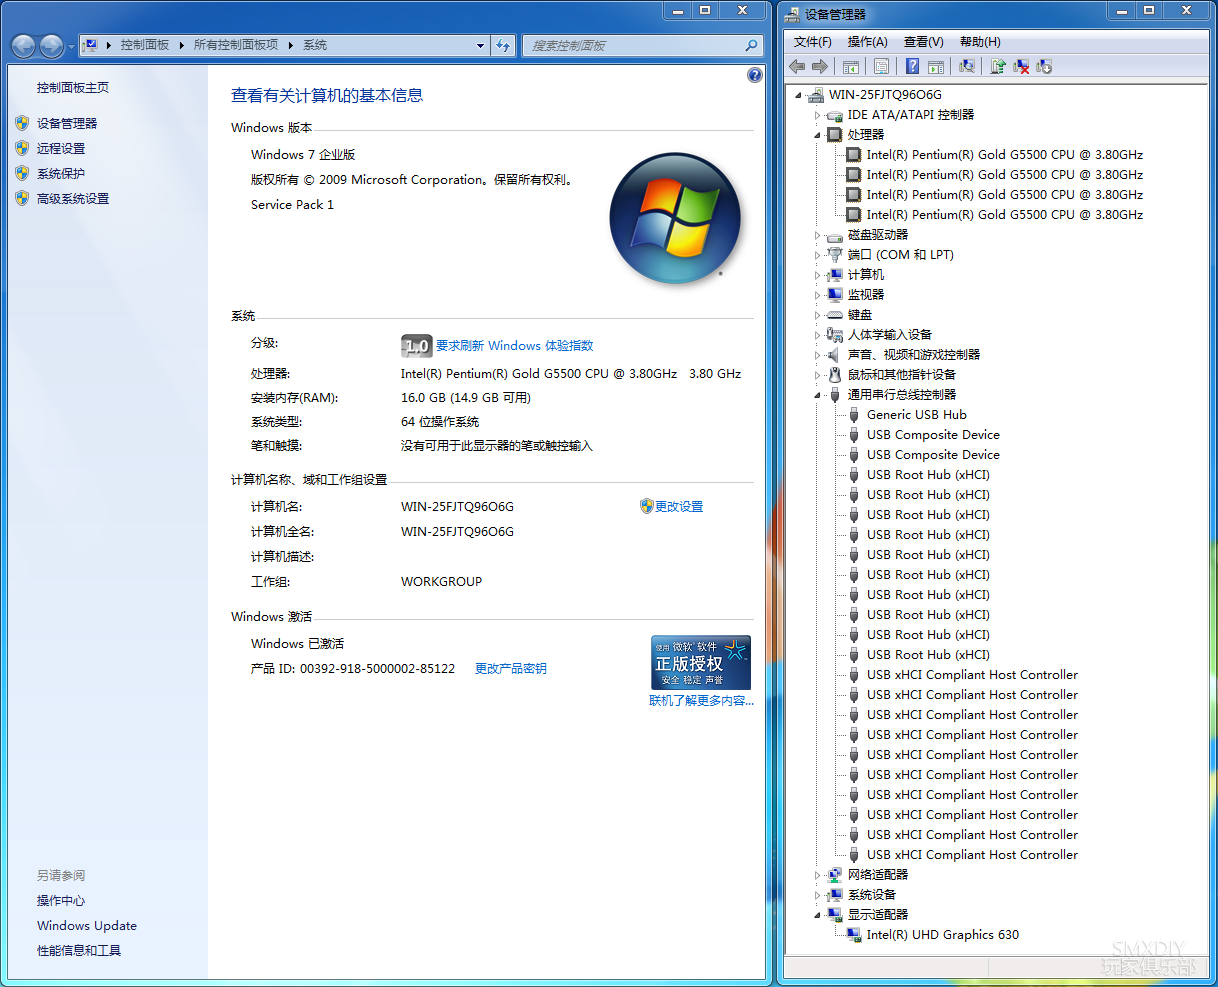
Task: Open the 文件(F) menu
Action: click(812, 42)
